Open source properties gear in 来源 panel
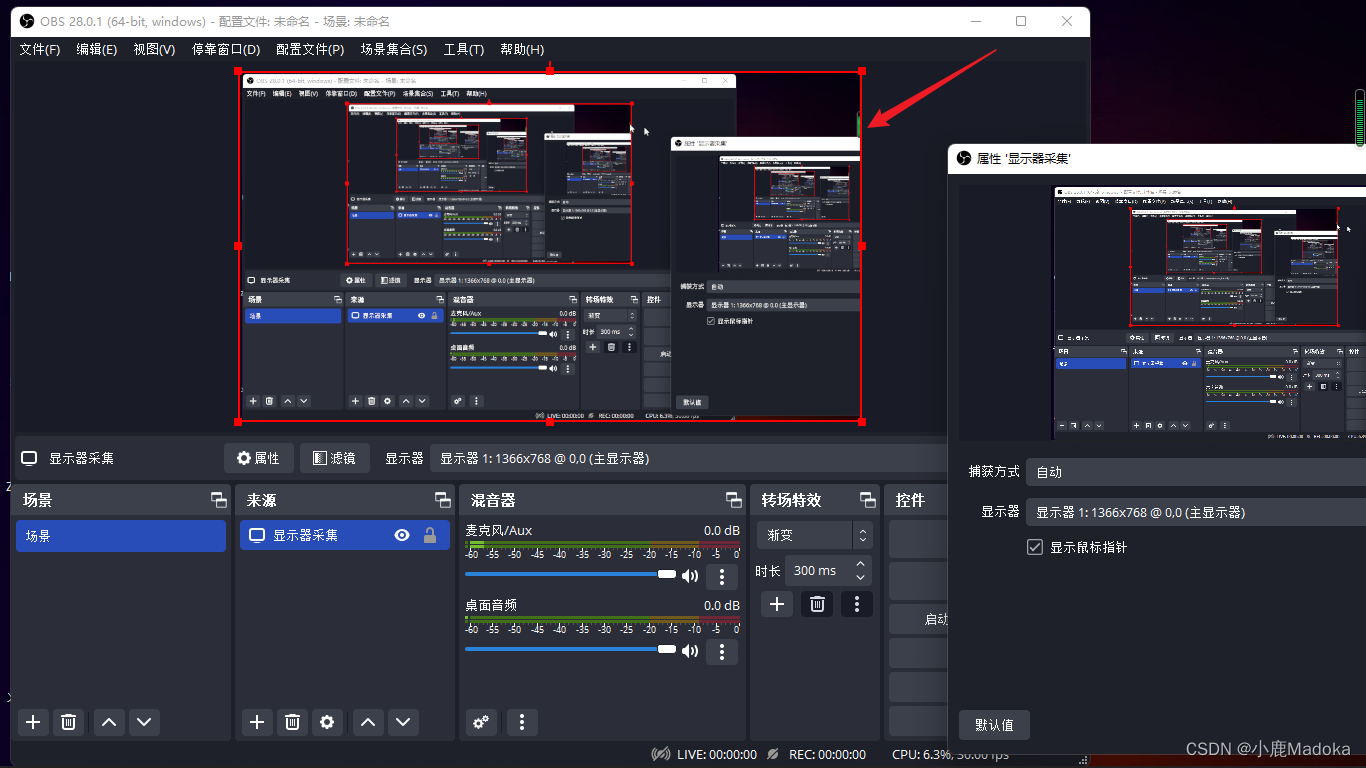 tap(327, 722)
